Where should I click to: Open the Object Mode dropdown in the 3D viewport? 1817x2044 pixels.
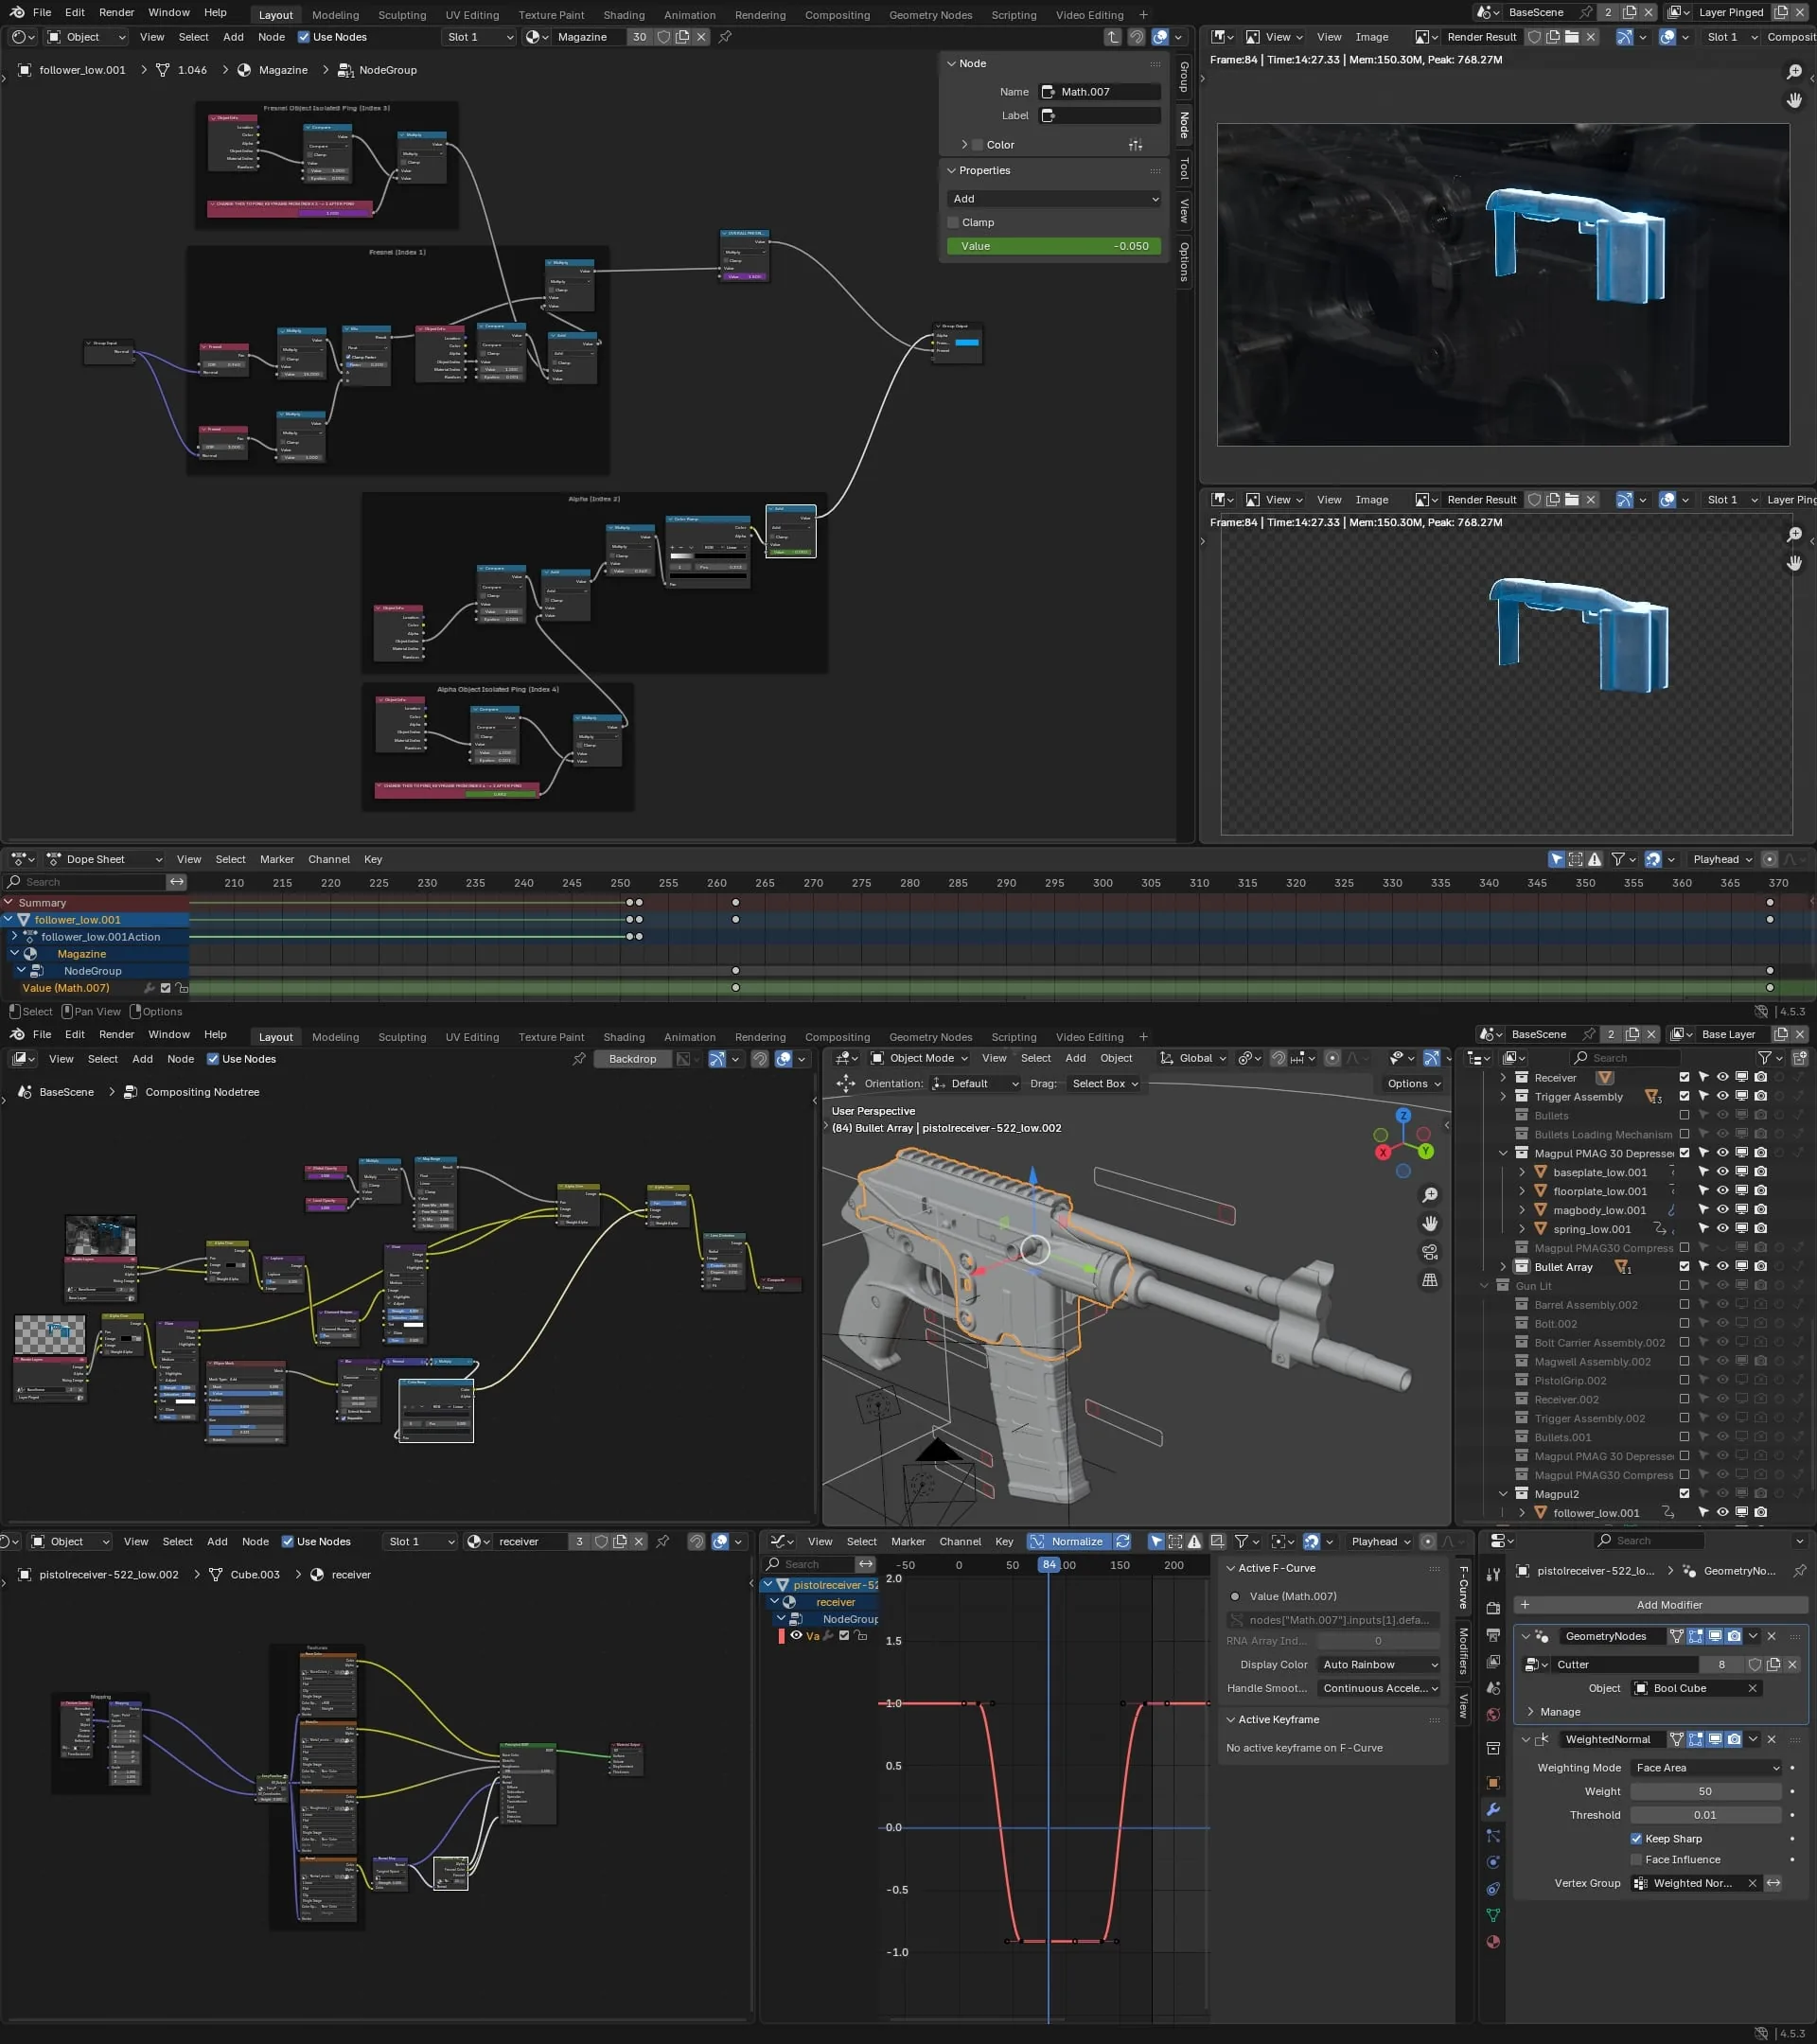920,1058
